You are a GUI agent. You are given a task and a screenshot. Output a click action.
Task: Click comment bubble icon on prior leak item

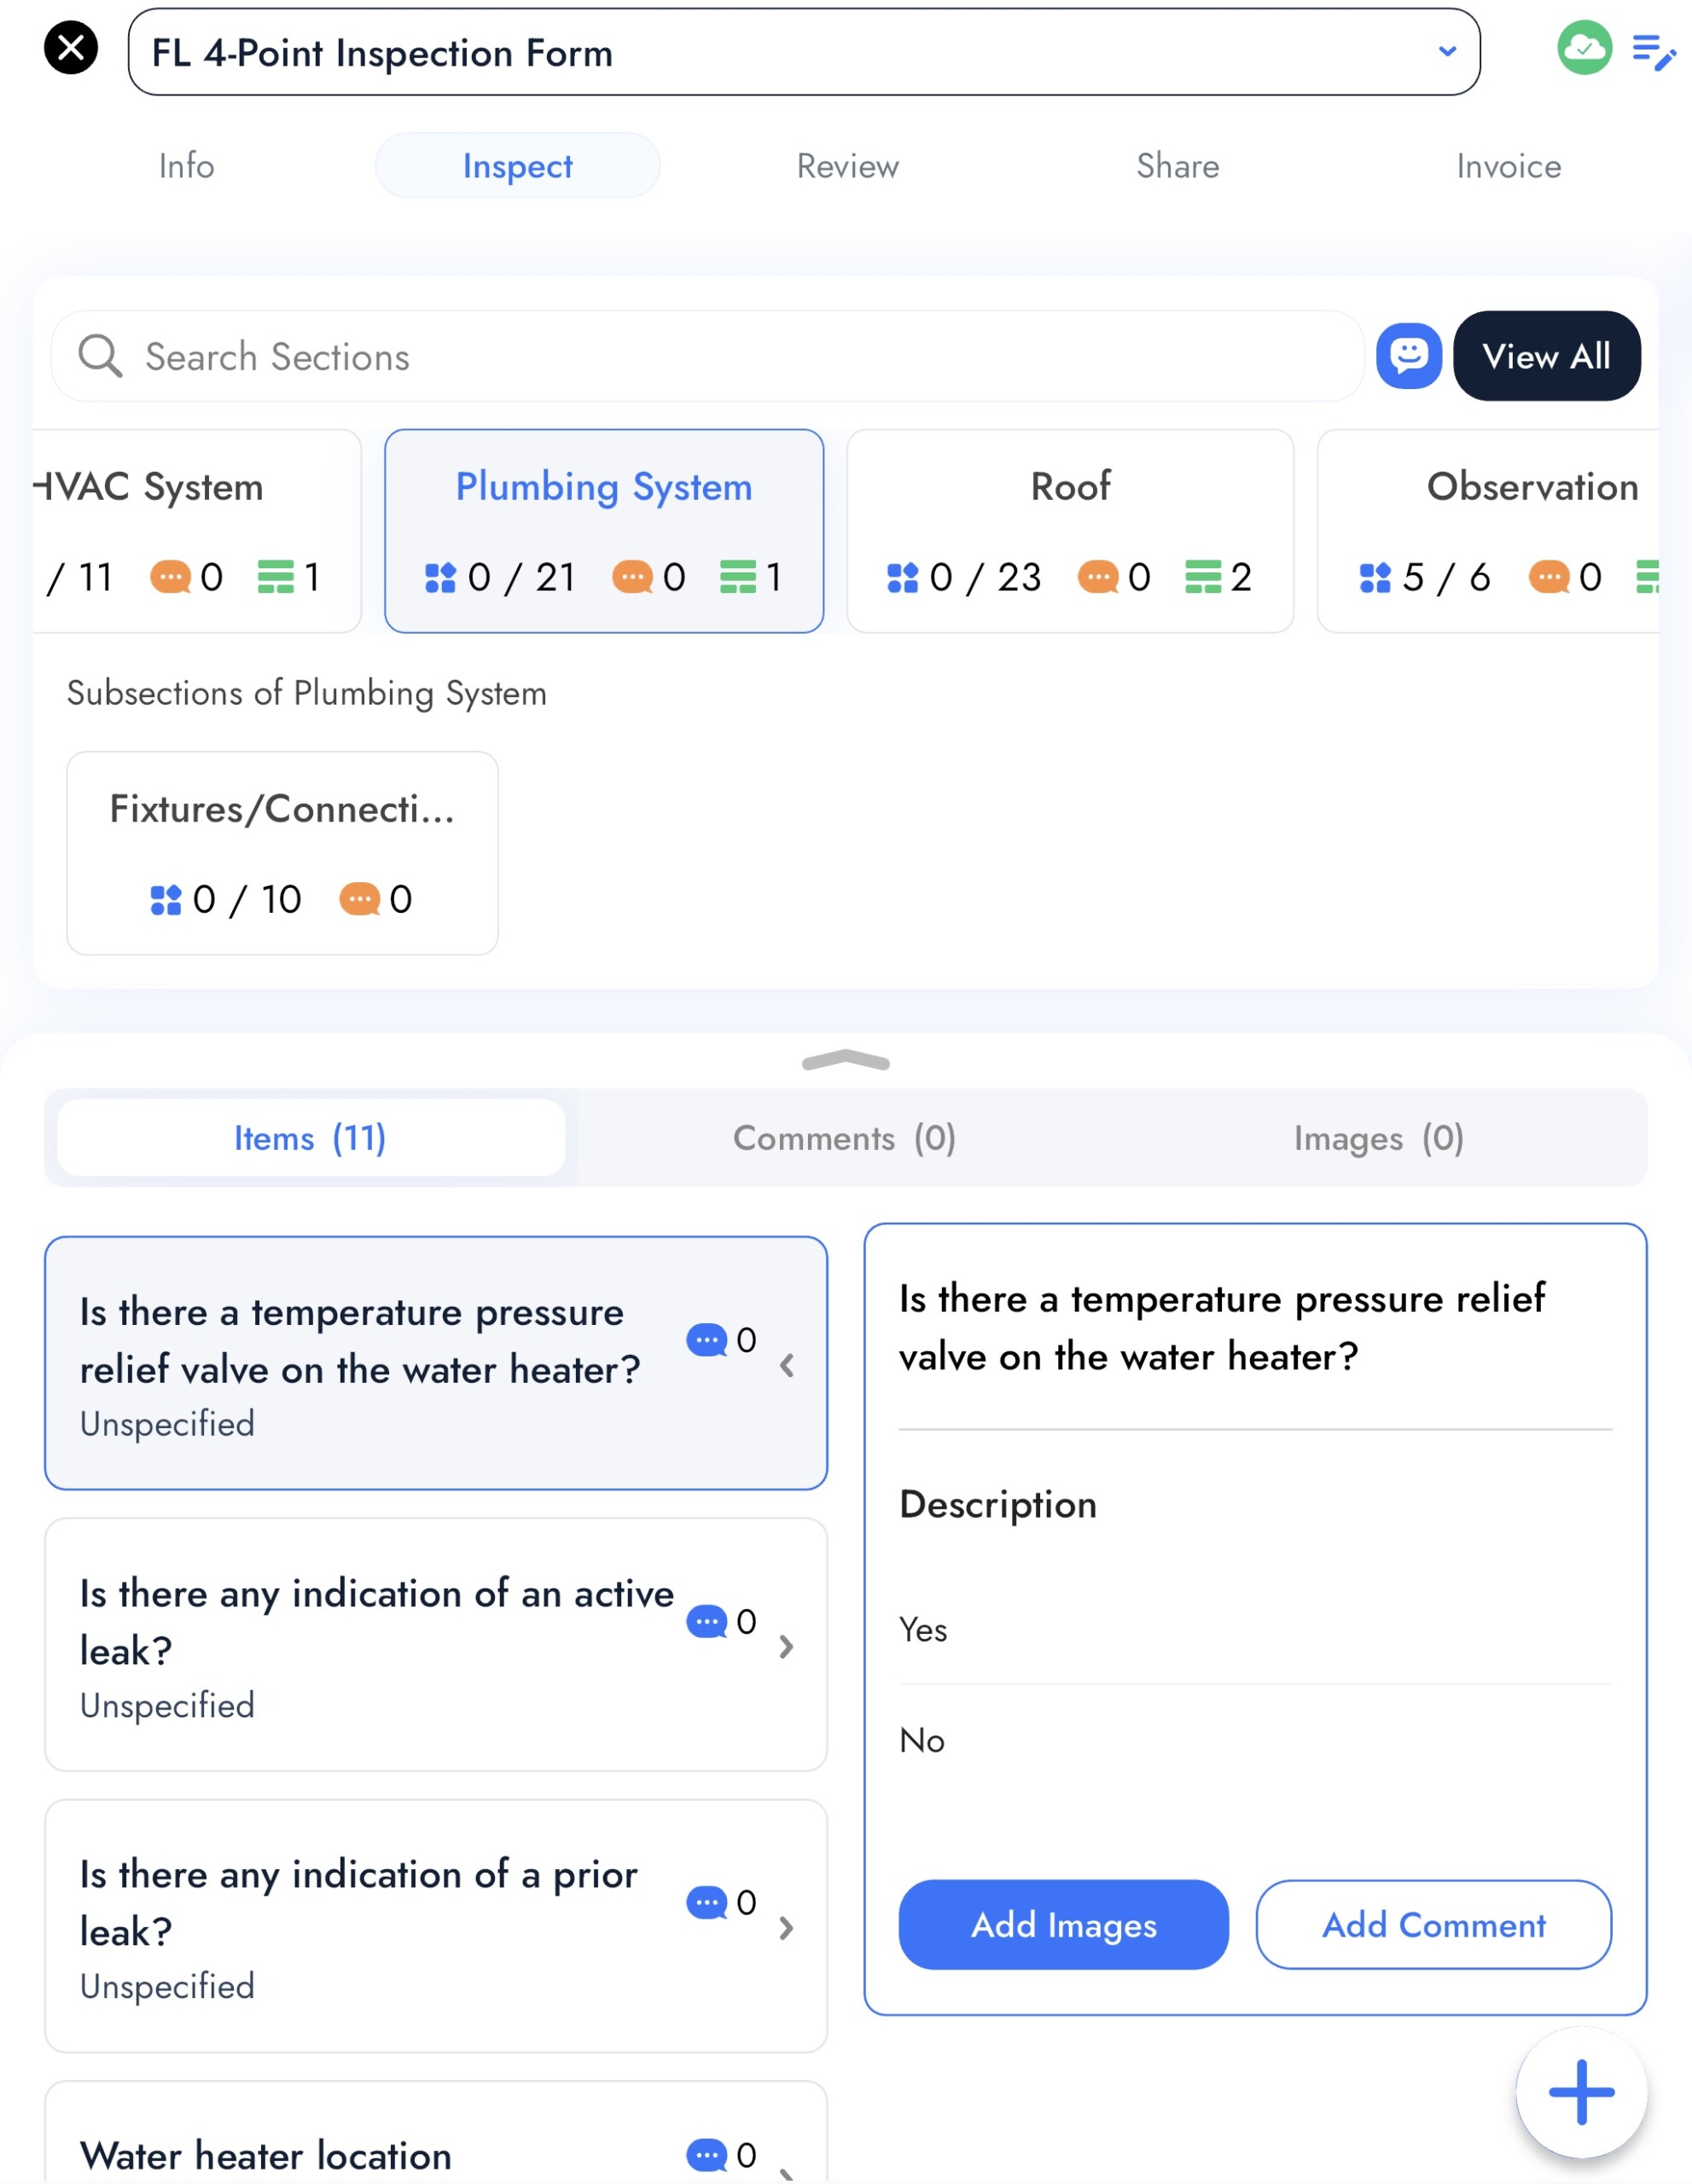click(707, 1902)
